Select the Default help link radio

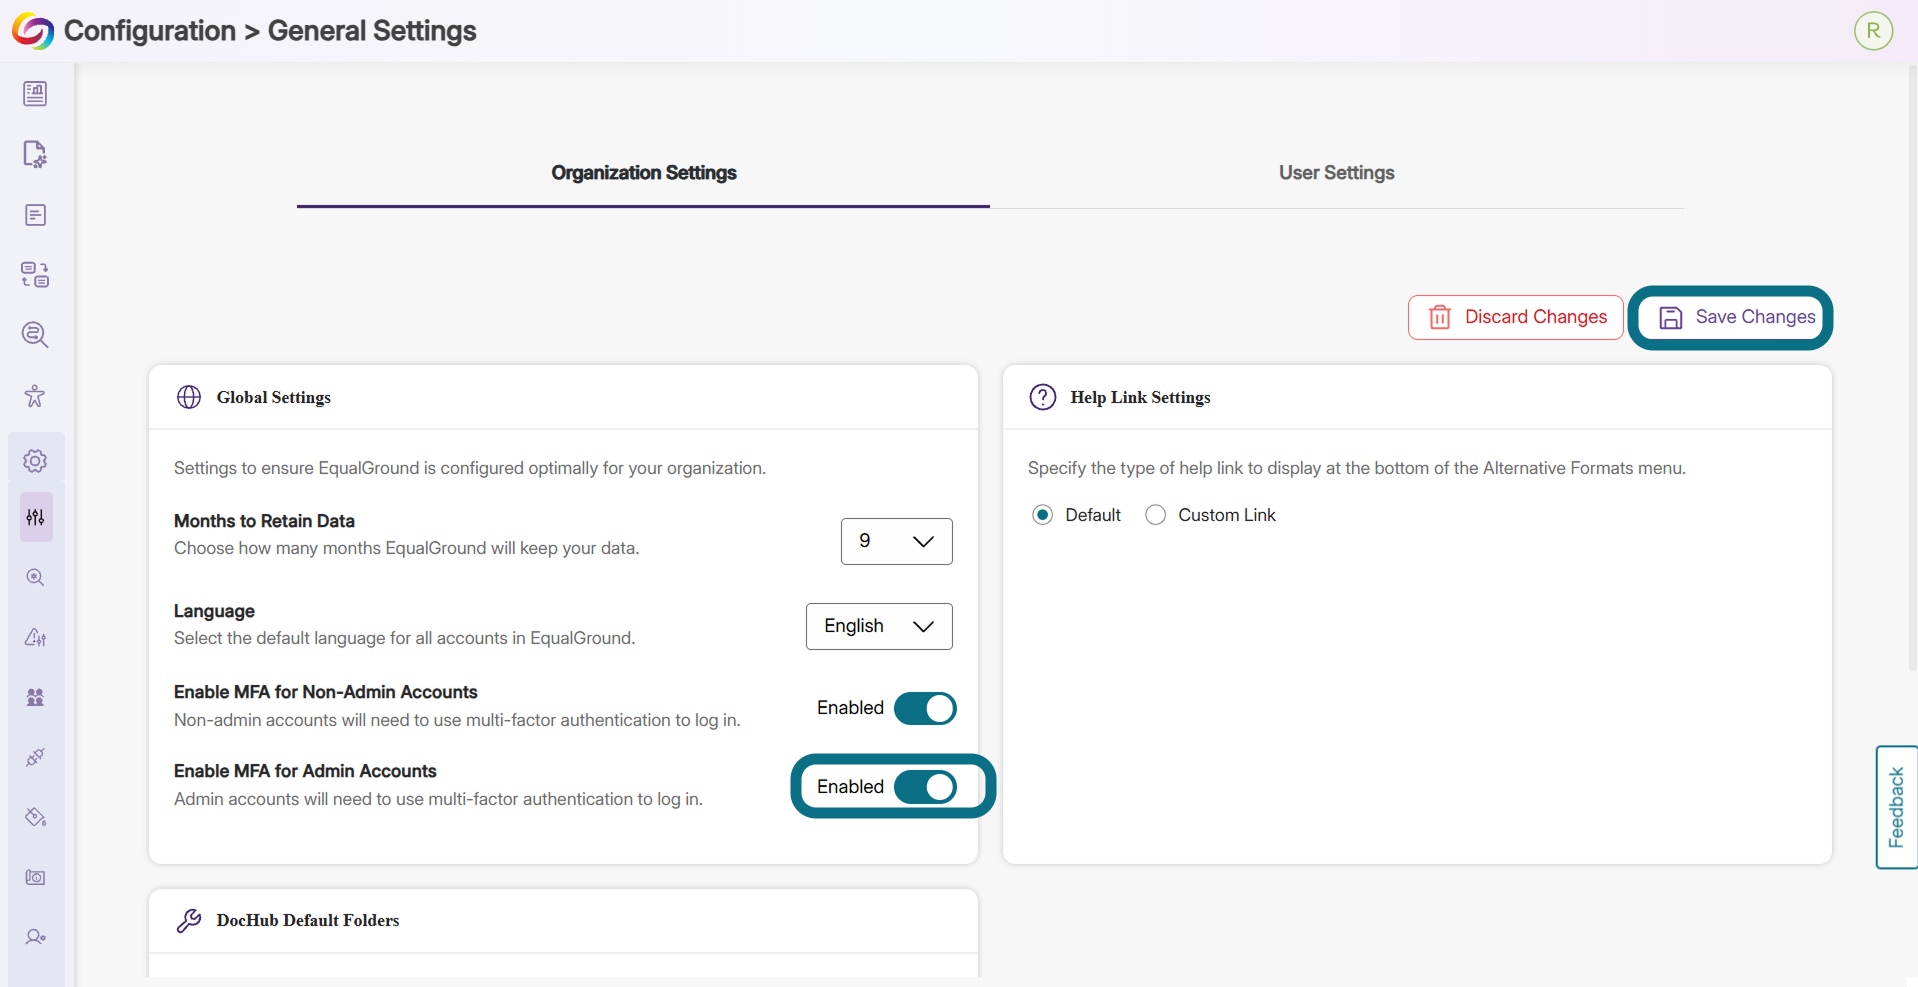[x=1042, y=515]
